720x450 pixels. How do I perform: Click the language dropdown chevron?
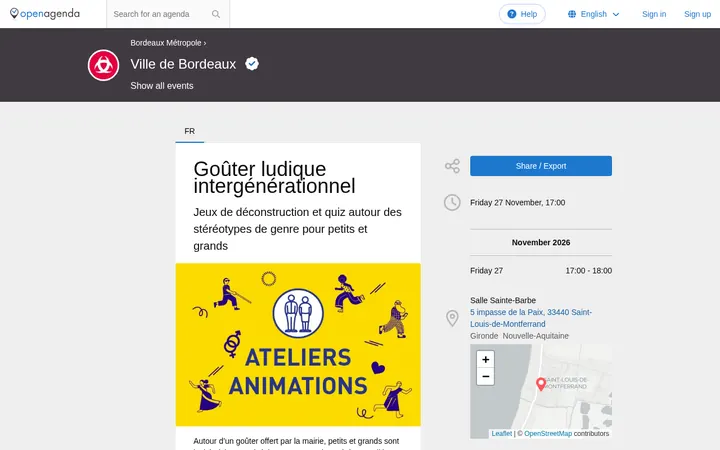tap(616, 15)
